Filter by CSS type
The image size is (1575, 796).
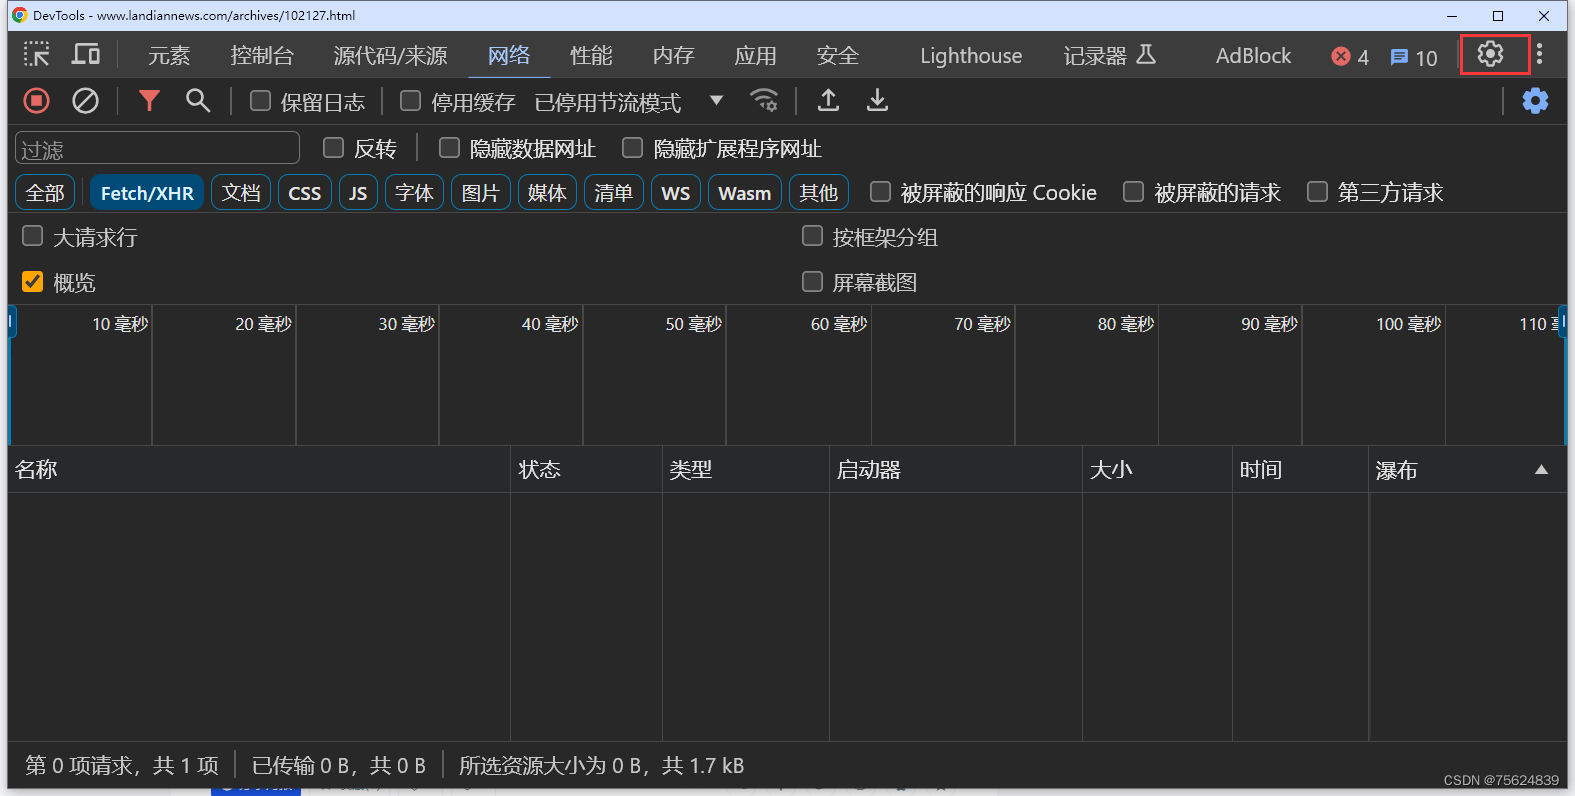point(305,192)
